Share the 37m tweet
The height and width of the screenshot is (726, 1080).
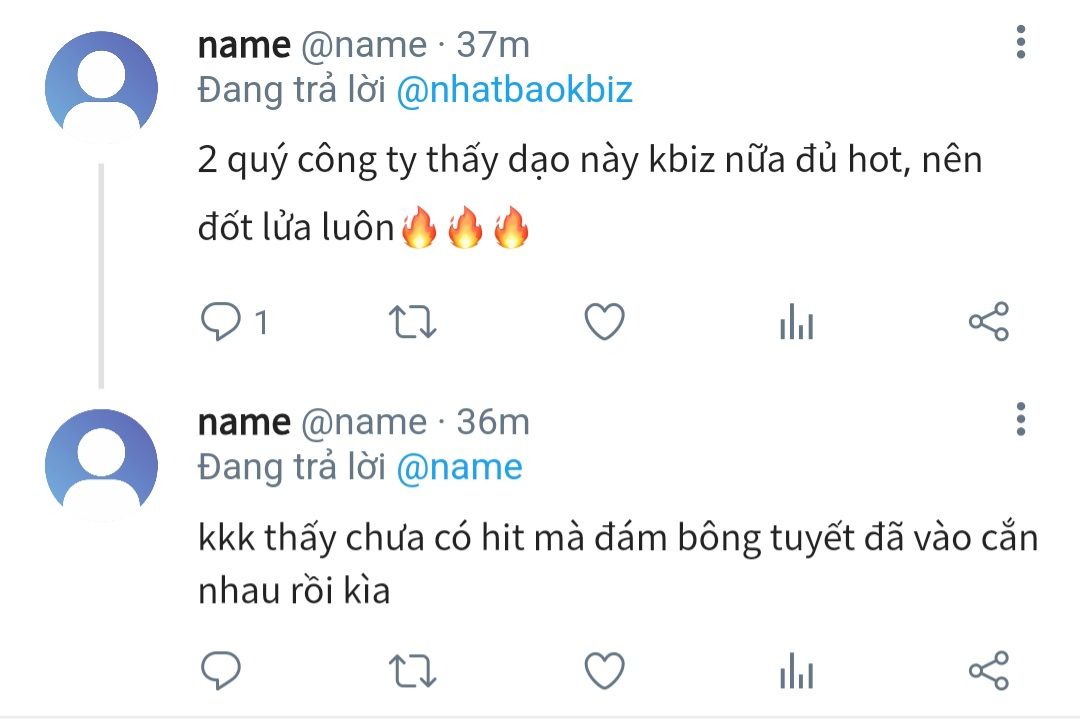(989, 322)
